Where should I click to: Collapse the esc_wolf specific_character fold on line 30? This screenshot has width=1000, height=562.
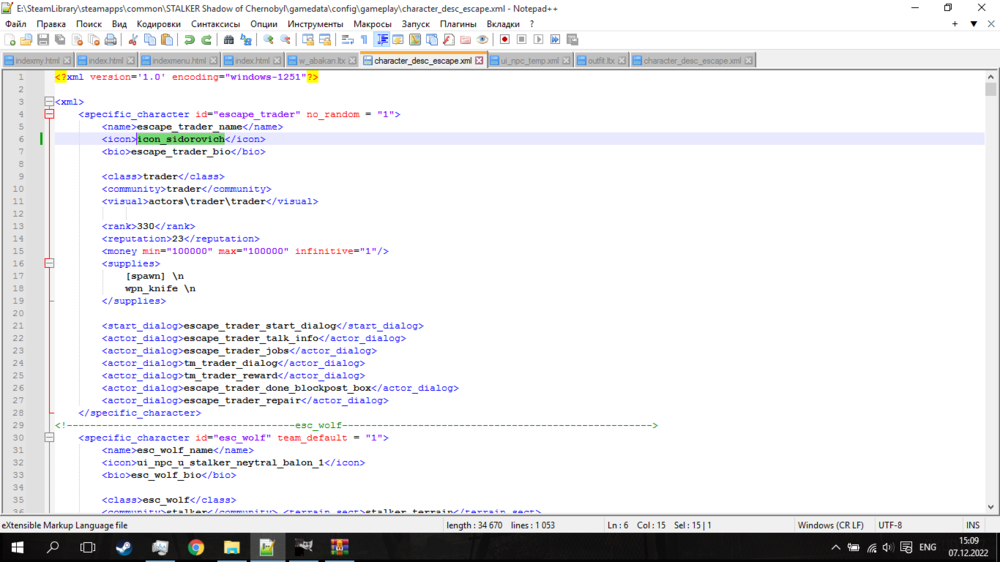click(x=48, y=438)
